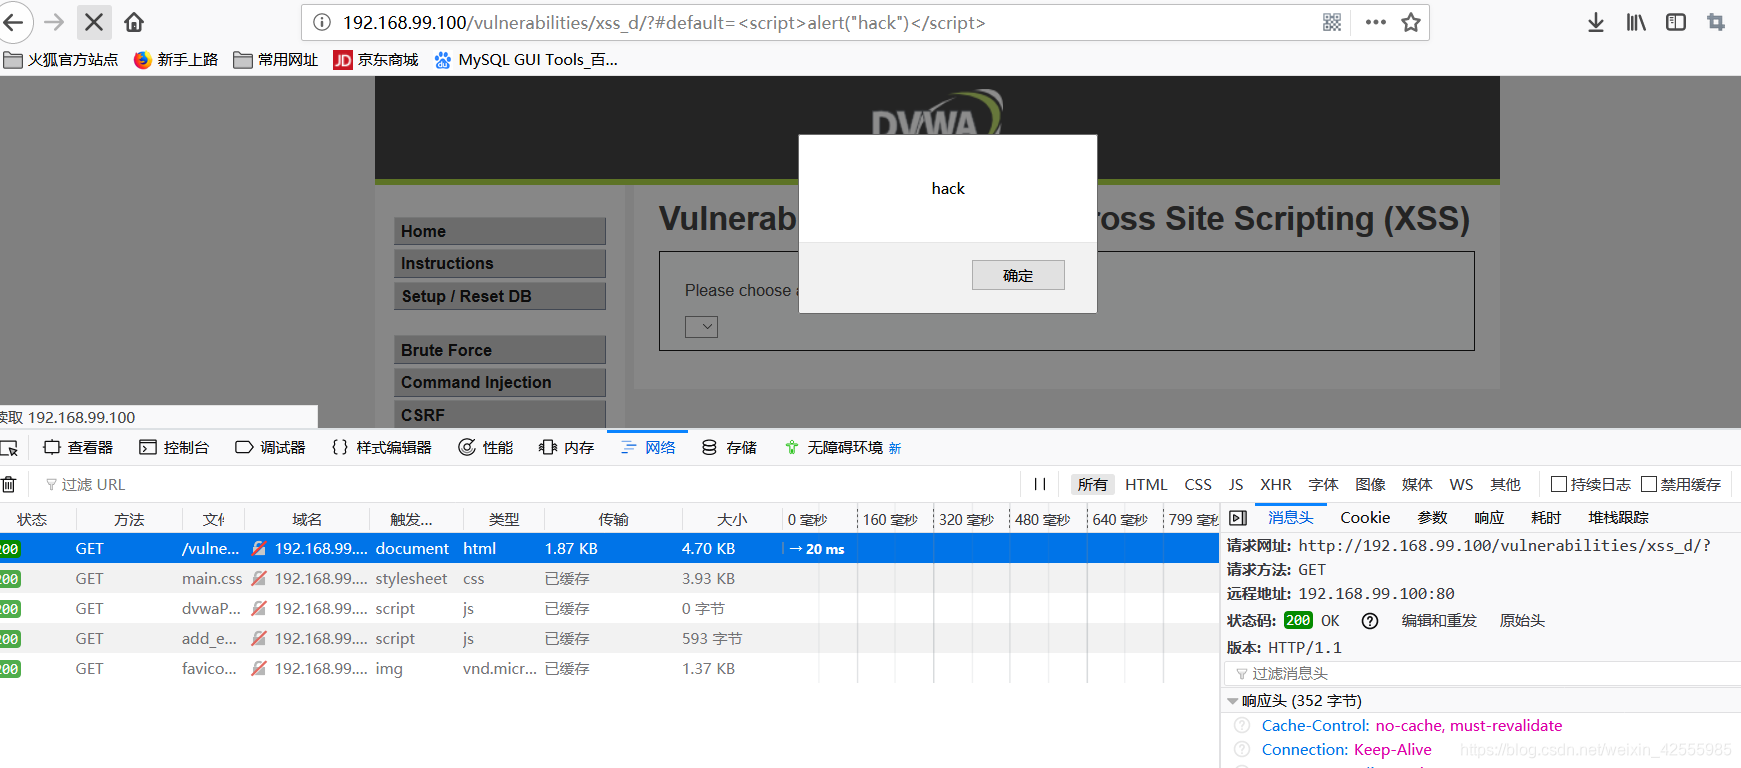Click help icon beside Connection header
Image resolution: width=1741 pixels, height=768 pixels.
click(x=1242, y=750)
